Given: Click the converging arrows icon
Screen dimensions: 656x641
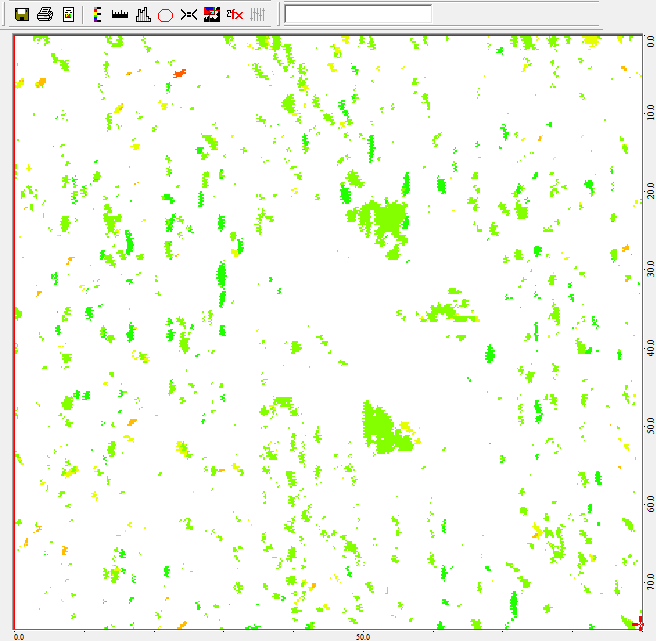Looking at the screenshot, I should (x=189, y=14).
